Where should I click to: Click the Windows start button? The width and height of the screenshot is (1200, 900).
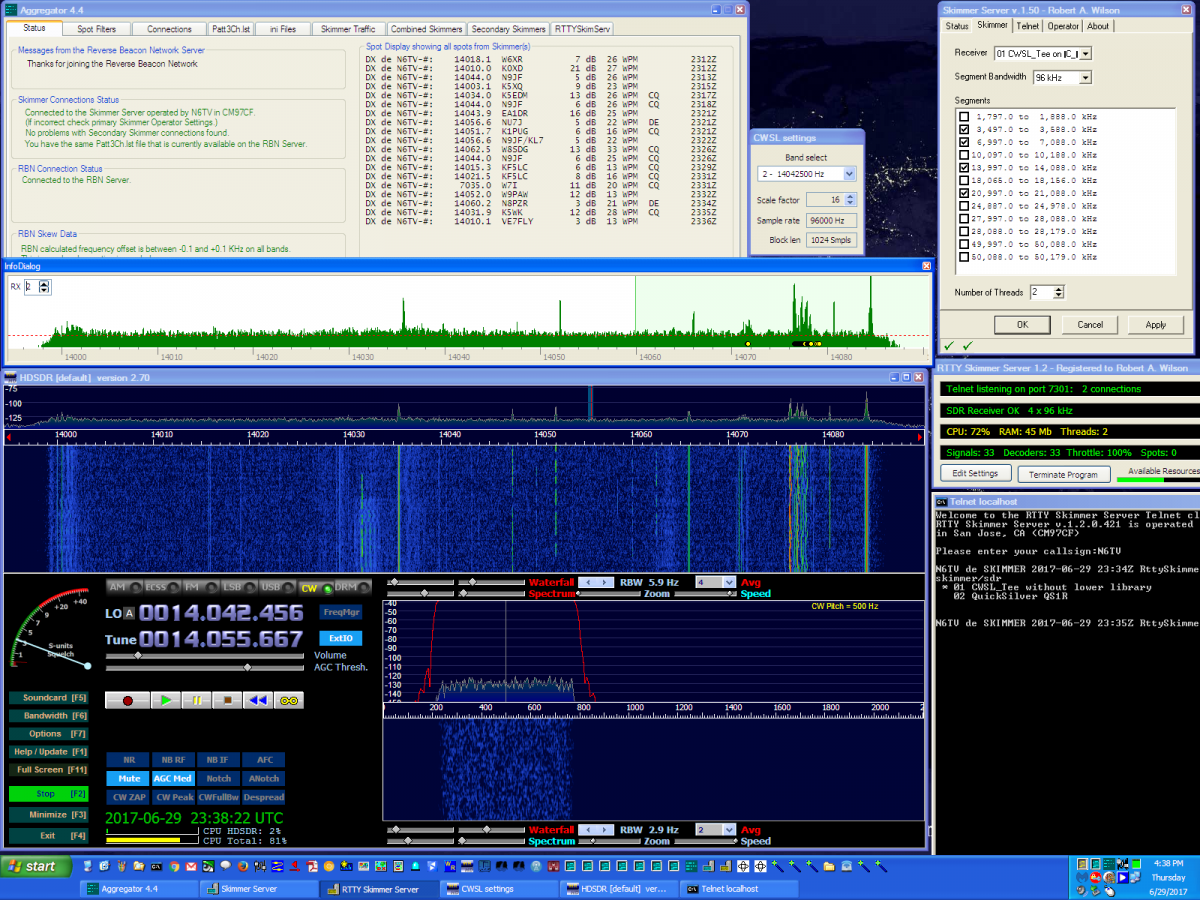[35, 866]
